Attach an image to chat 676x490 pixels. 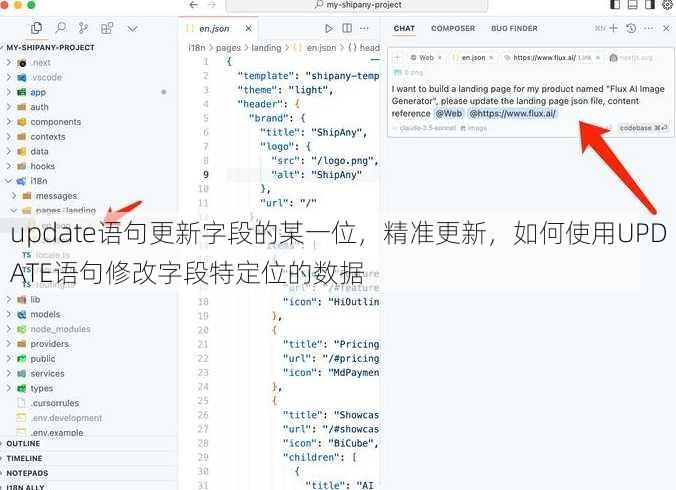coord(474,128)
